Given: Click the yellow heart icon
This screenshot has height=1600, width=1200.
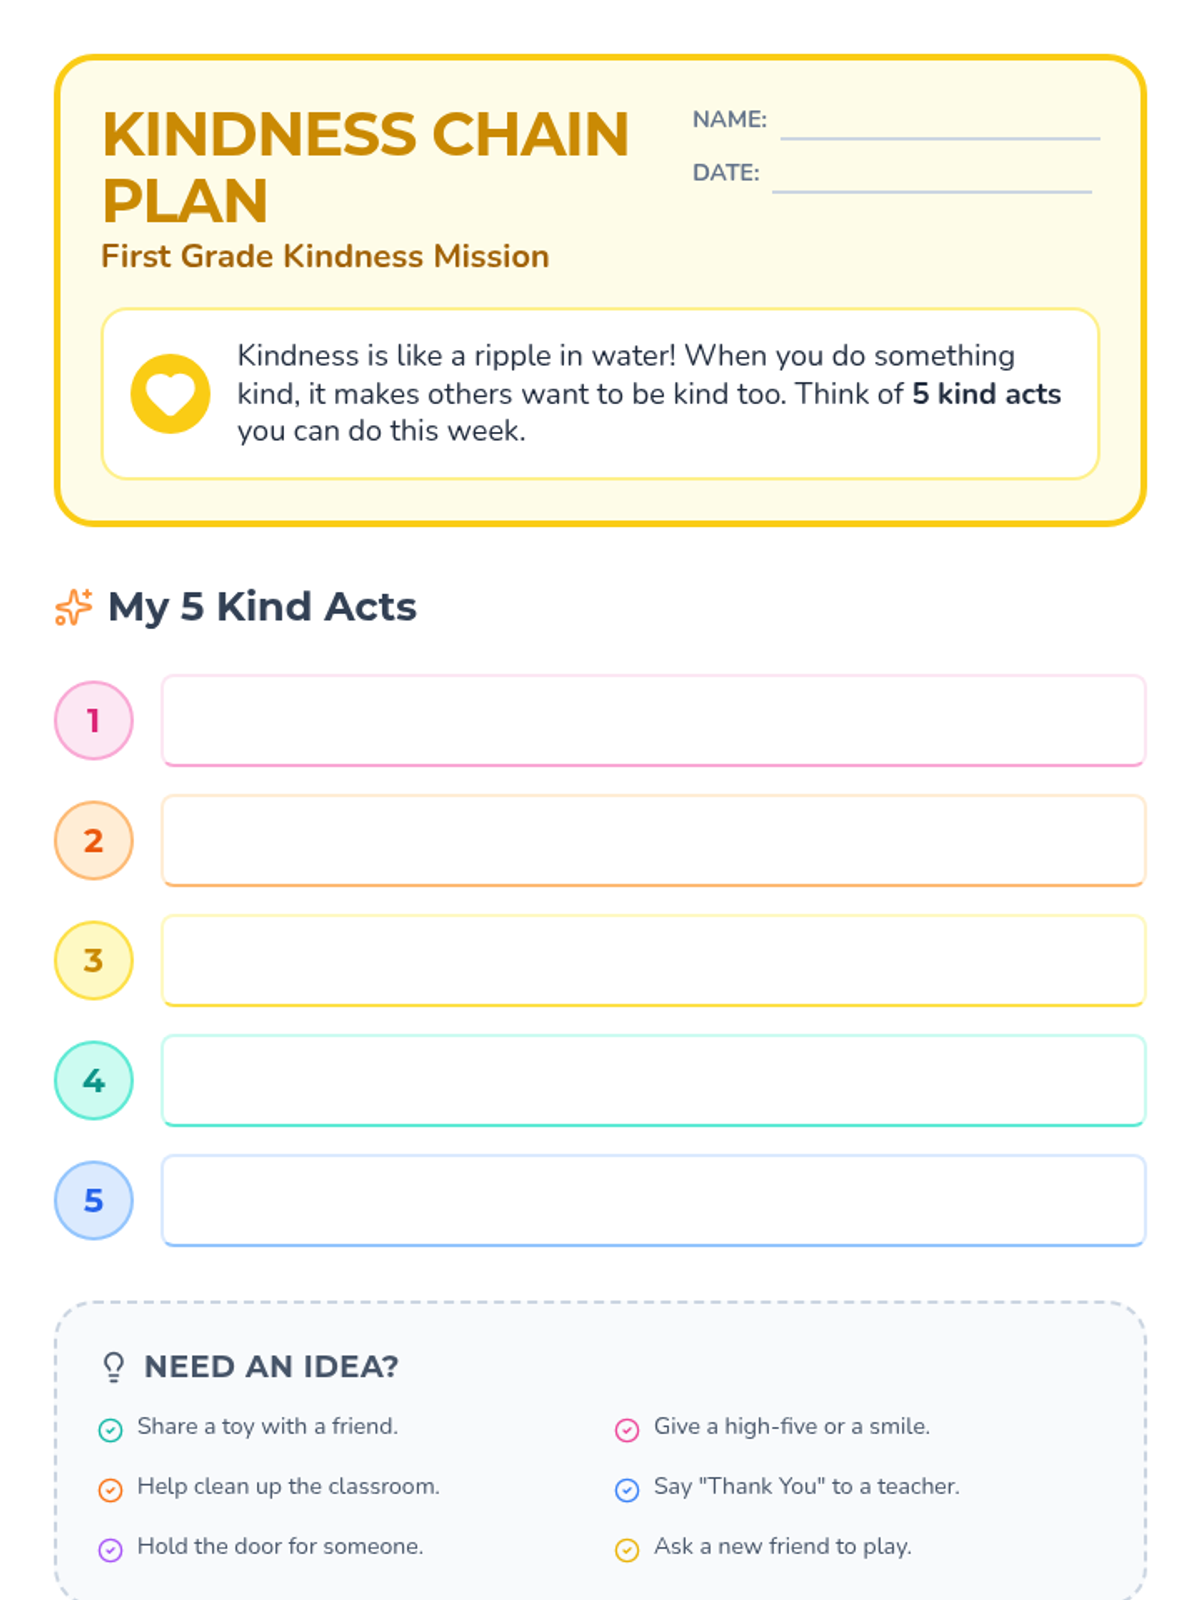Looking at the screenshot, I should click(x=170, y=394).
